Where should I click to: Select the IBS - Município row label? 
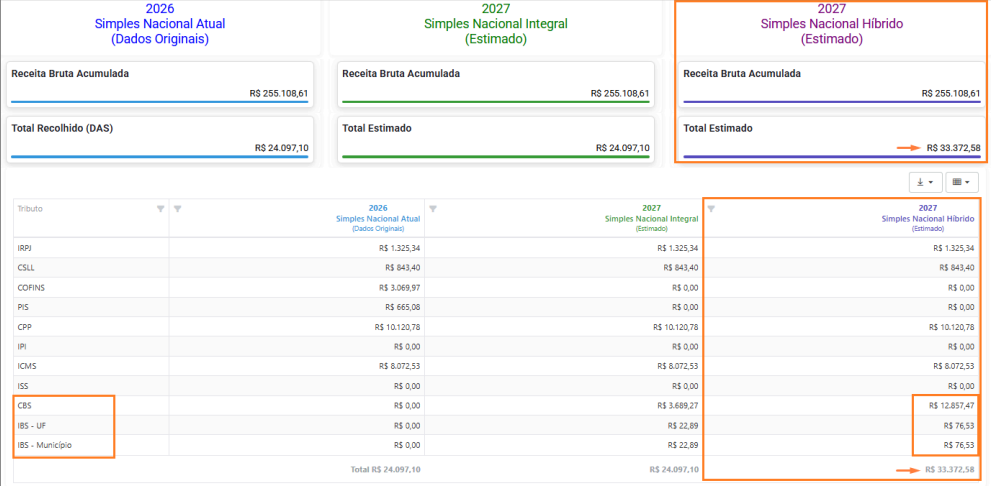[44, 445]
